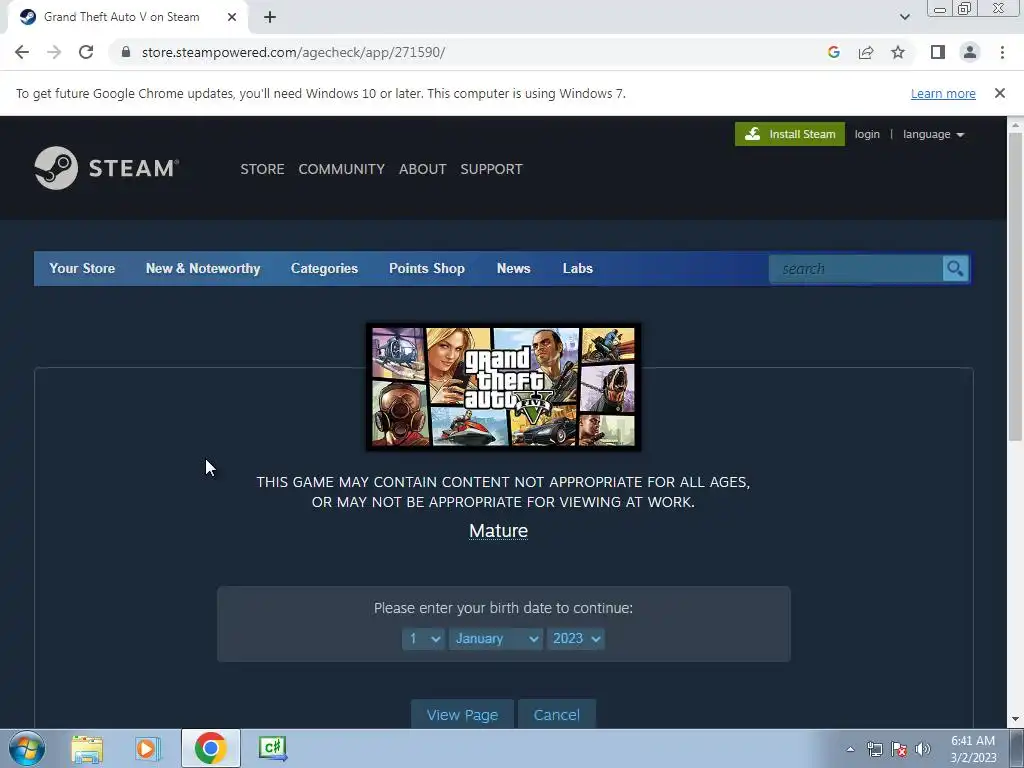
Task: Open the C# application on taskbar
Action: [x=272, y=748]
